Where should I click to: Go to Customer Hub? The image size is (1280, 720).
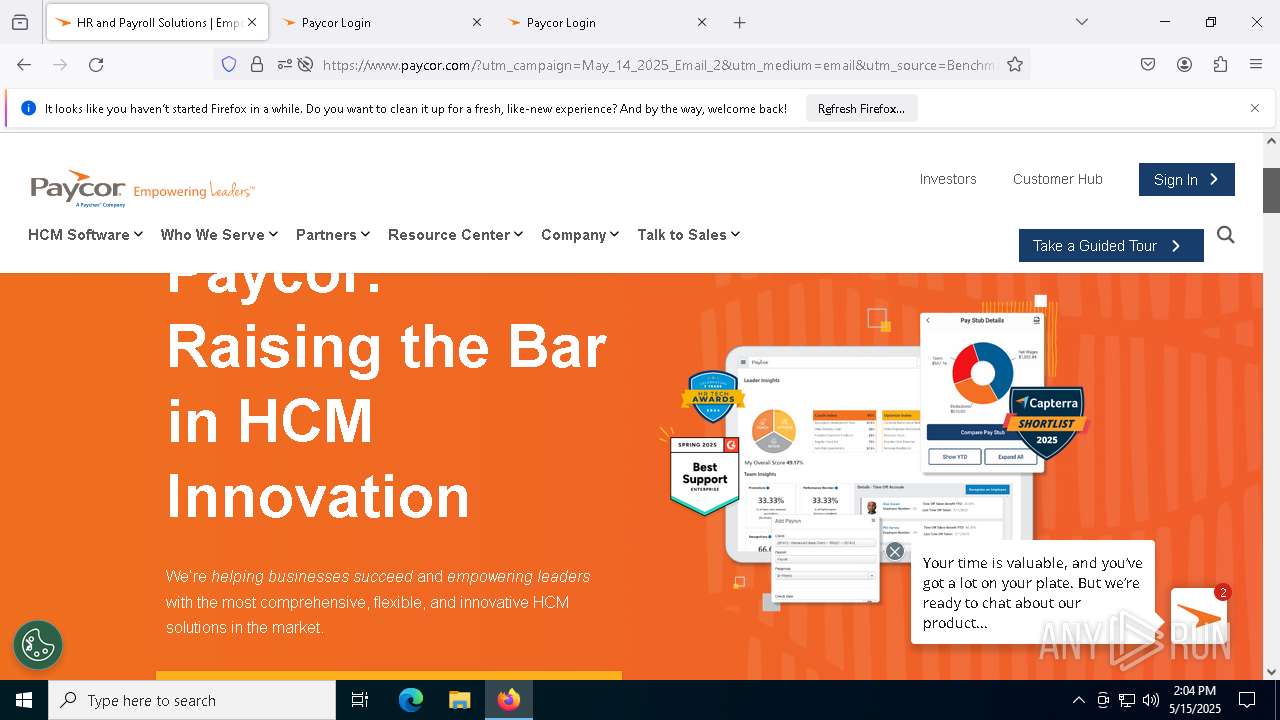(x=1058, y=179)
